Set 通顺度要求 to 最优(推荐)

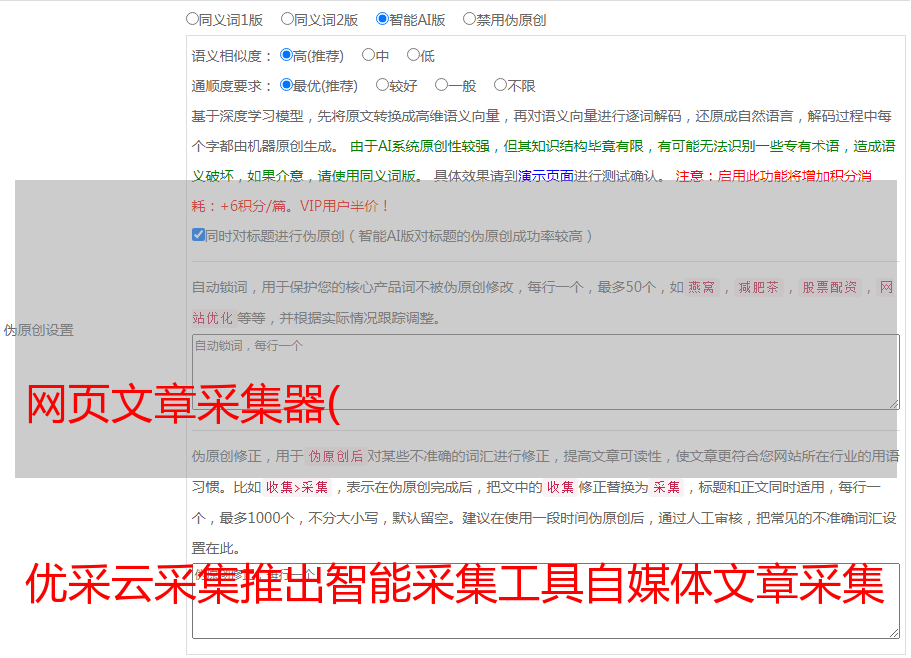286,85
